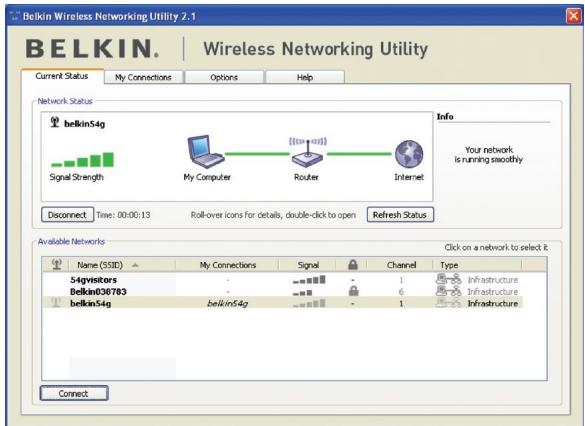Screen dimensions: 585x426
Task: Click the title bar application icon
Action: pos(15,16)
